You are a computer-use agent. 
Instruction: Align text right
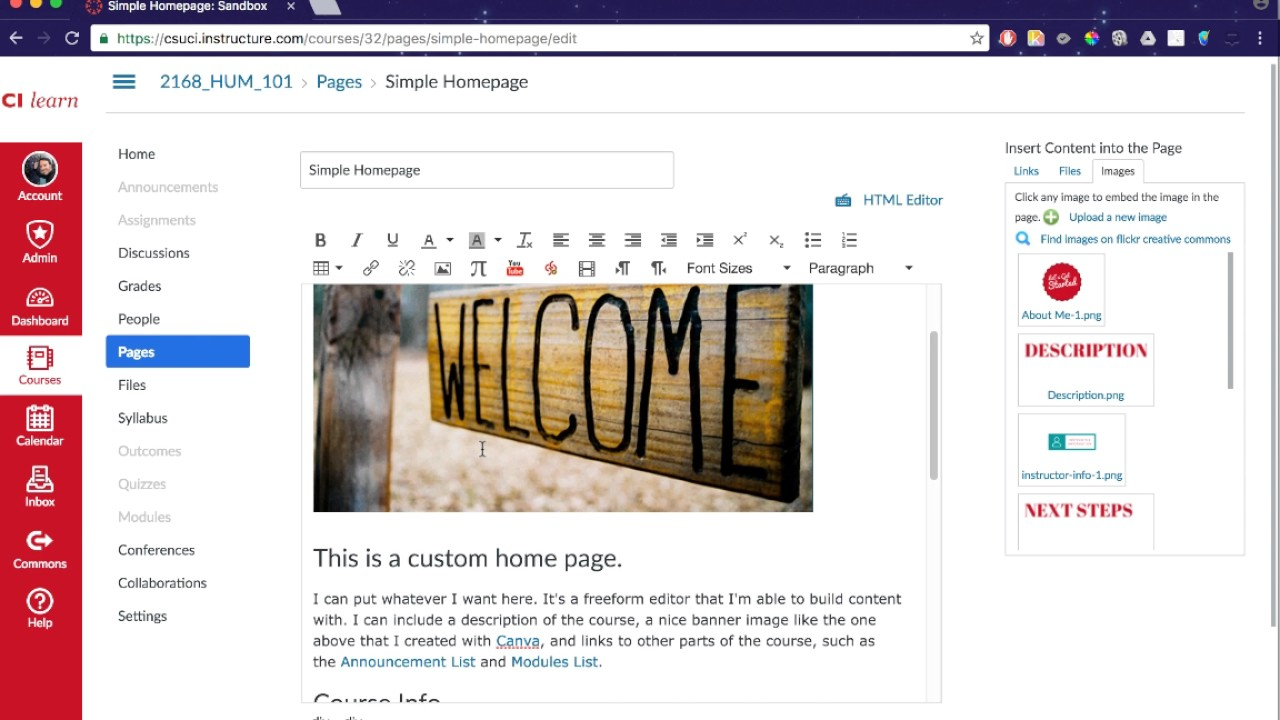(x=632, y=240)
